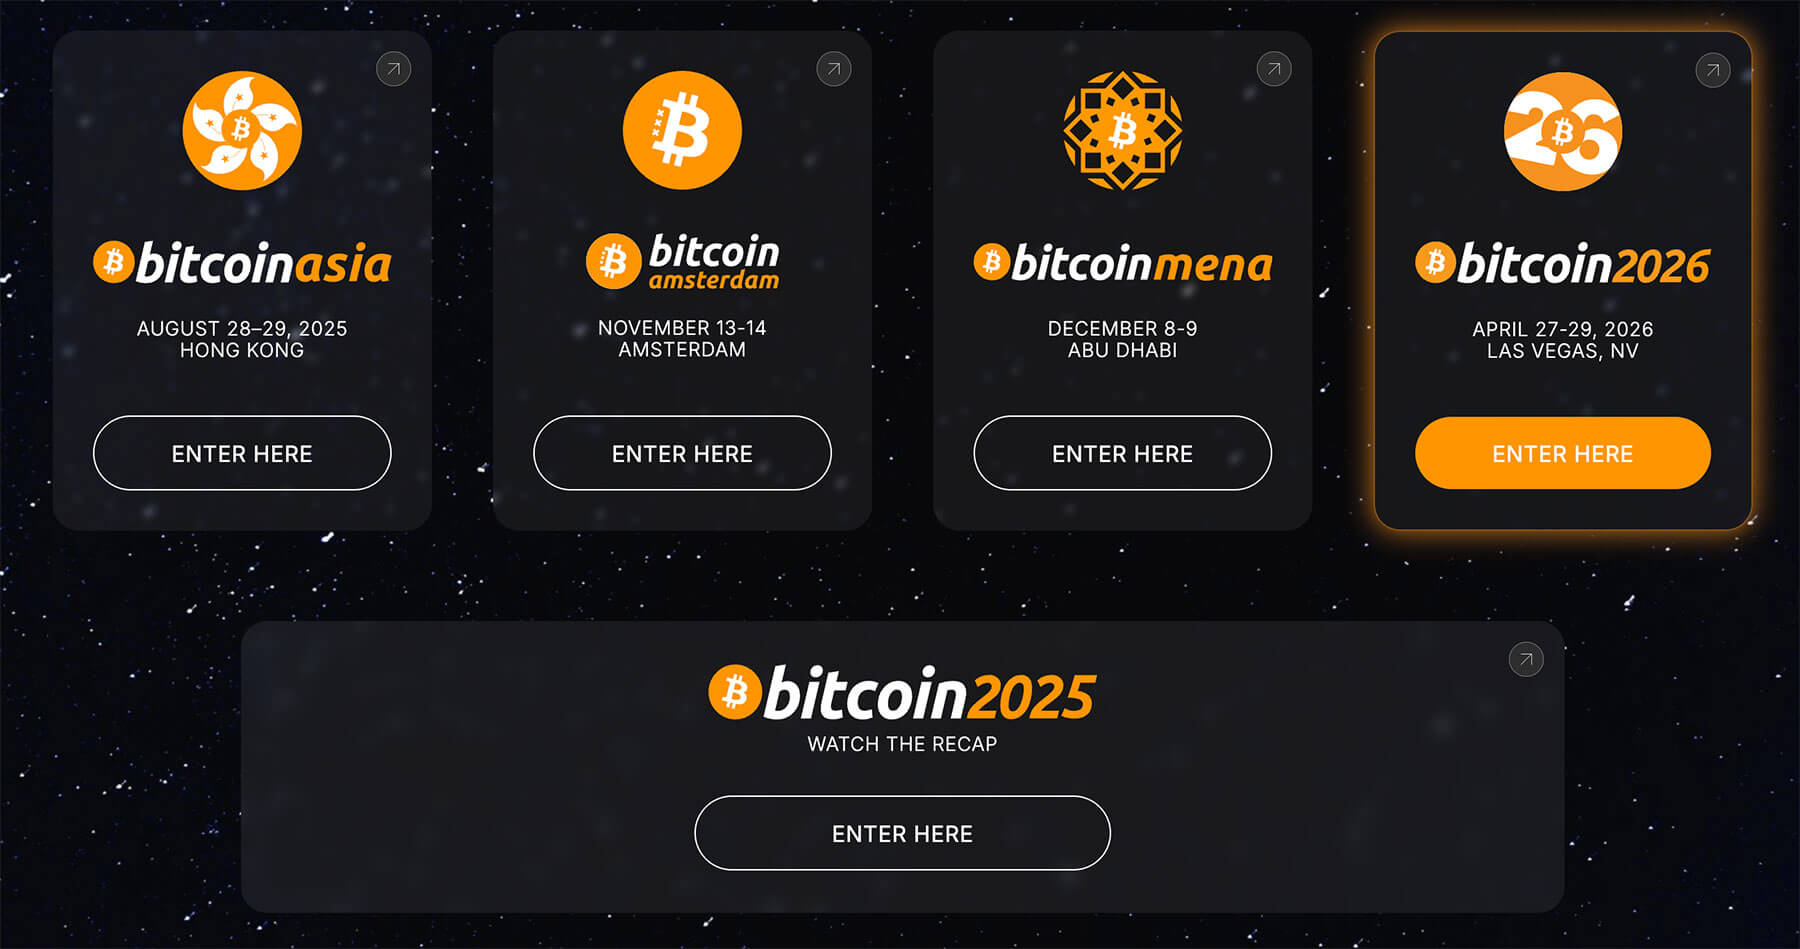Click the Watch the Recap text
This screenshot has height=949, width=1800.
[902, 744]
